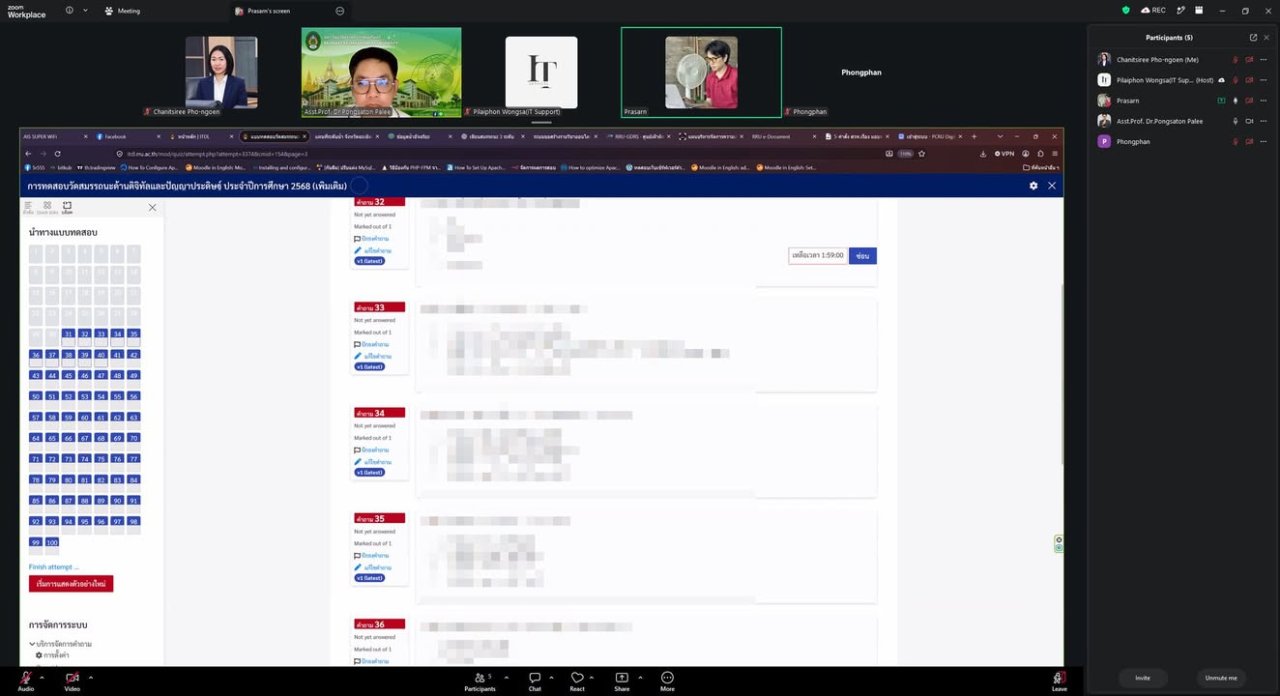Expand the Audio options arrow
Image resolution: width=1280 pixels, height=696 pixels.
(x=44, y=677)
